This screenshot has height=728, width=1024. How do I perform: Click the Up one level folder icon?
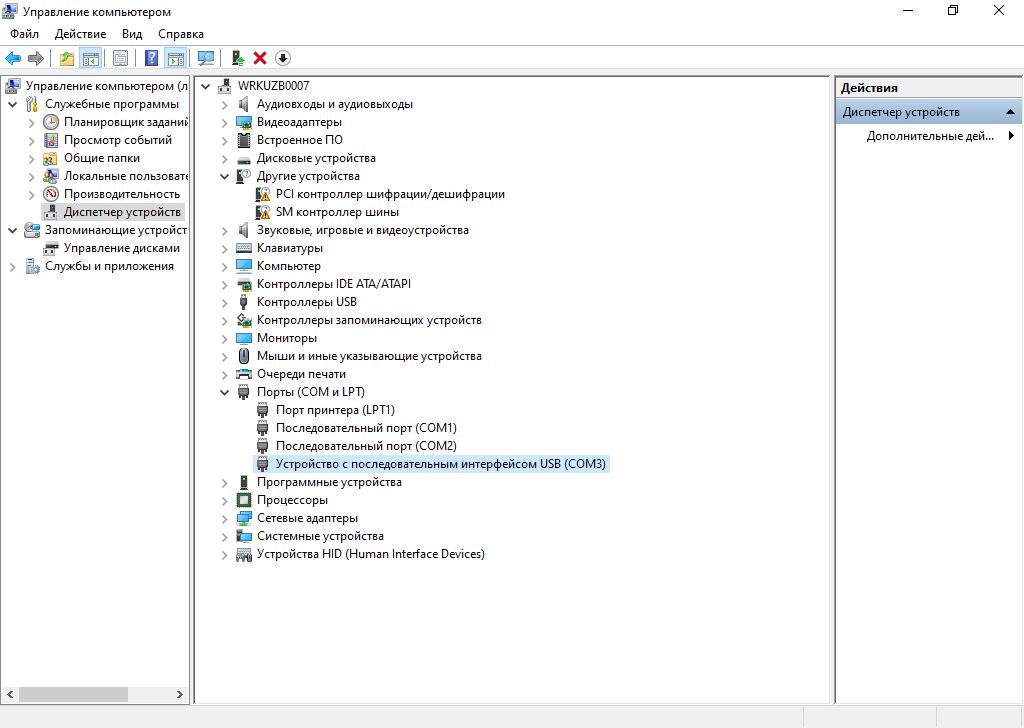tap(66, 58)
